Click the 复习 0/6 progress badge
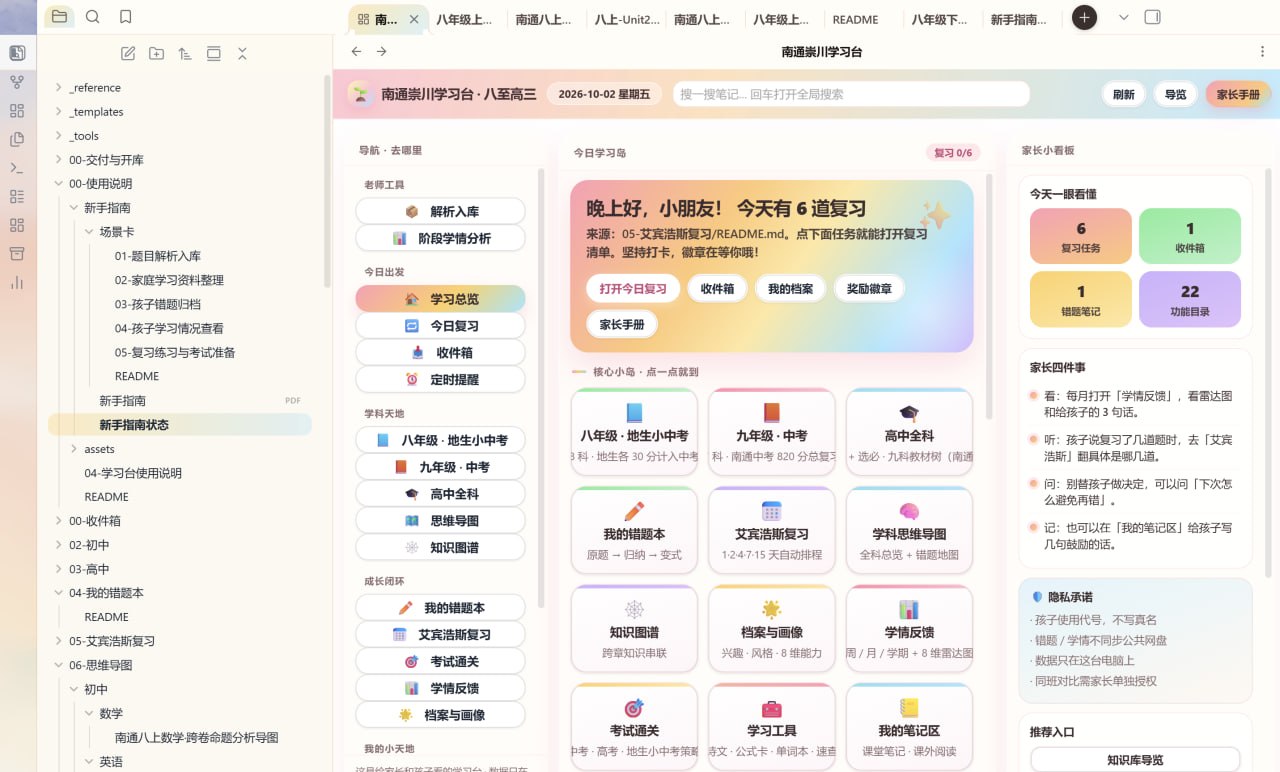The width and height of the screenshot is (1280, 772). pyautogui.click(x=952, y=153)
